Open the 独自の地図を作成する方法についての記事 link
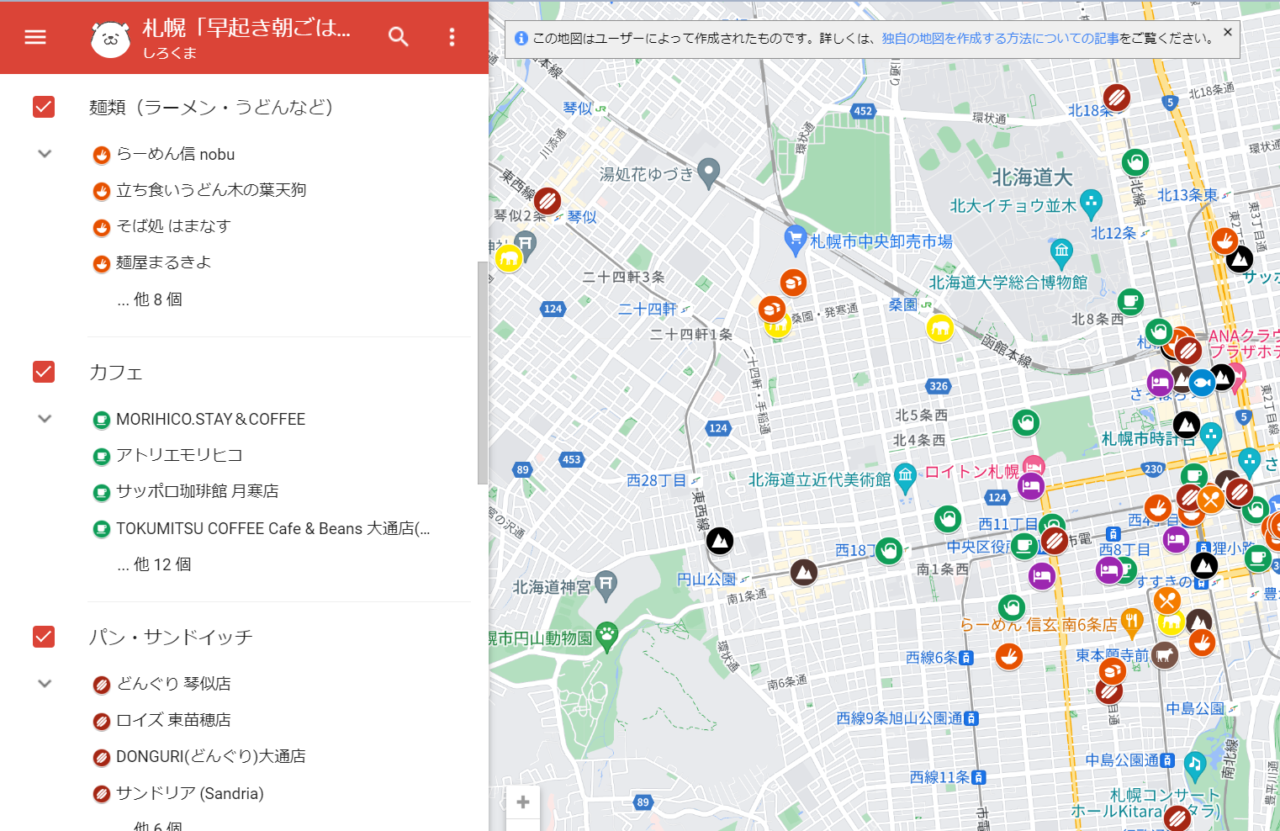 pyautogui.click(x=1000, y=39)
